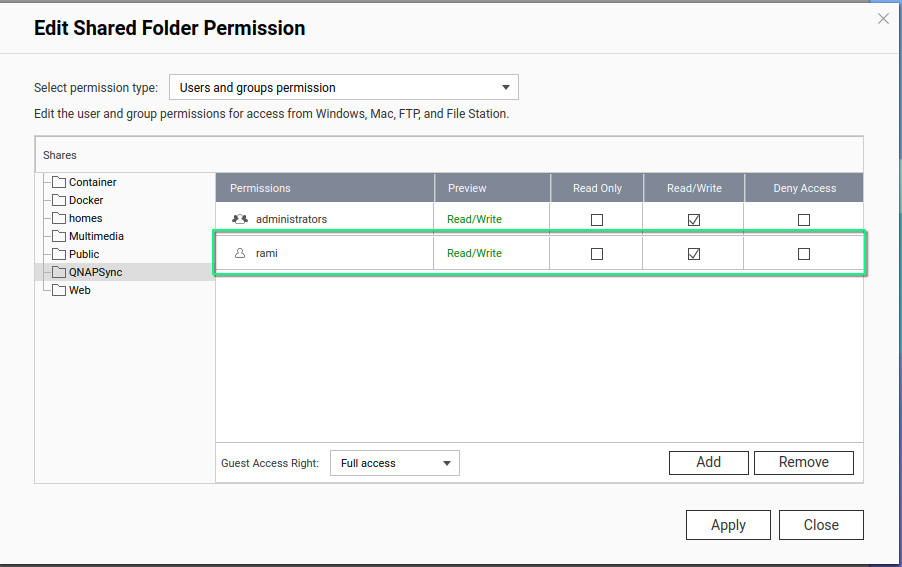This screenshot has width=902, height=567.
Task: Open the permission type dropdown
Action: 343,87
